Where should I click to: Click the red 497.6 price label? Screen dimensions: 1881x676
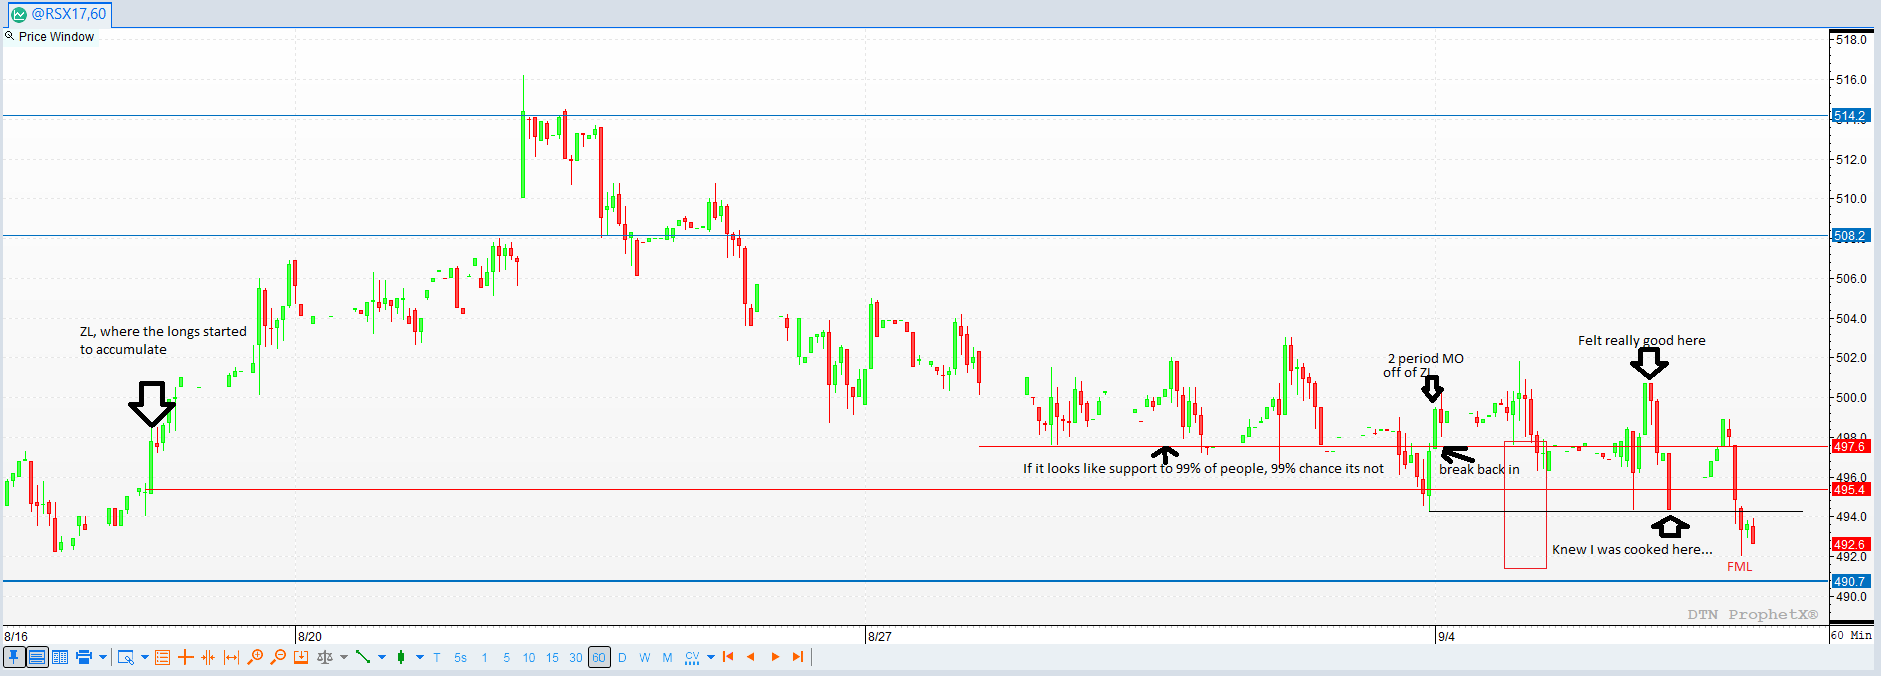coord(1850,446)
